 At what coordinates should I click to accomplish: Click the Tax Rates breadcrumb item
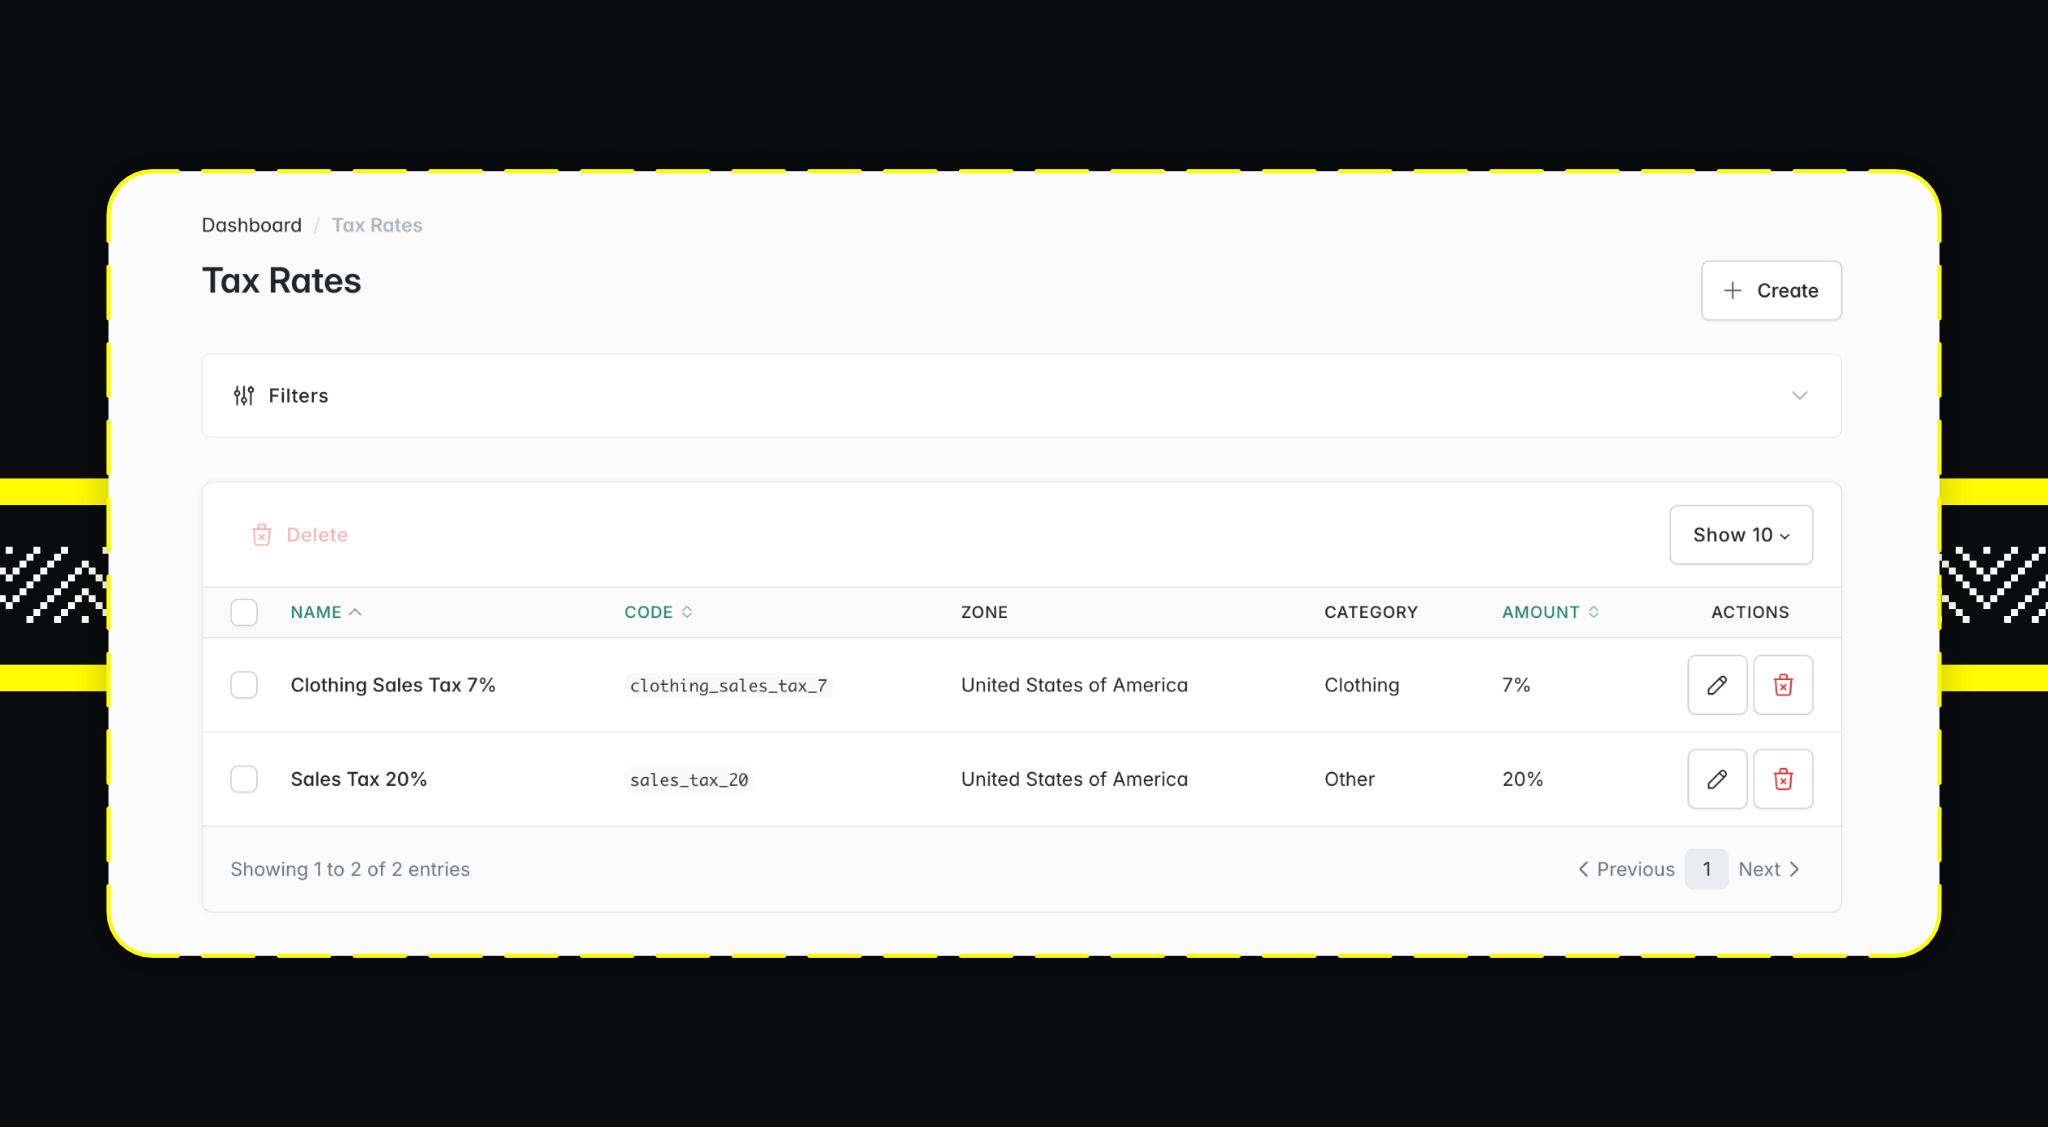click(377, 225)
